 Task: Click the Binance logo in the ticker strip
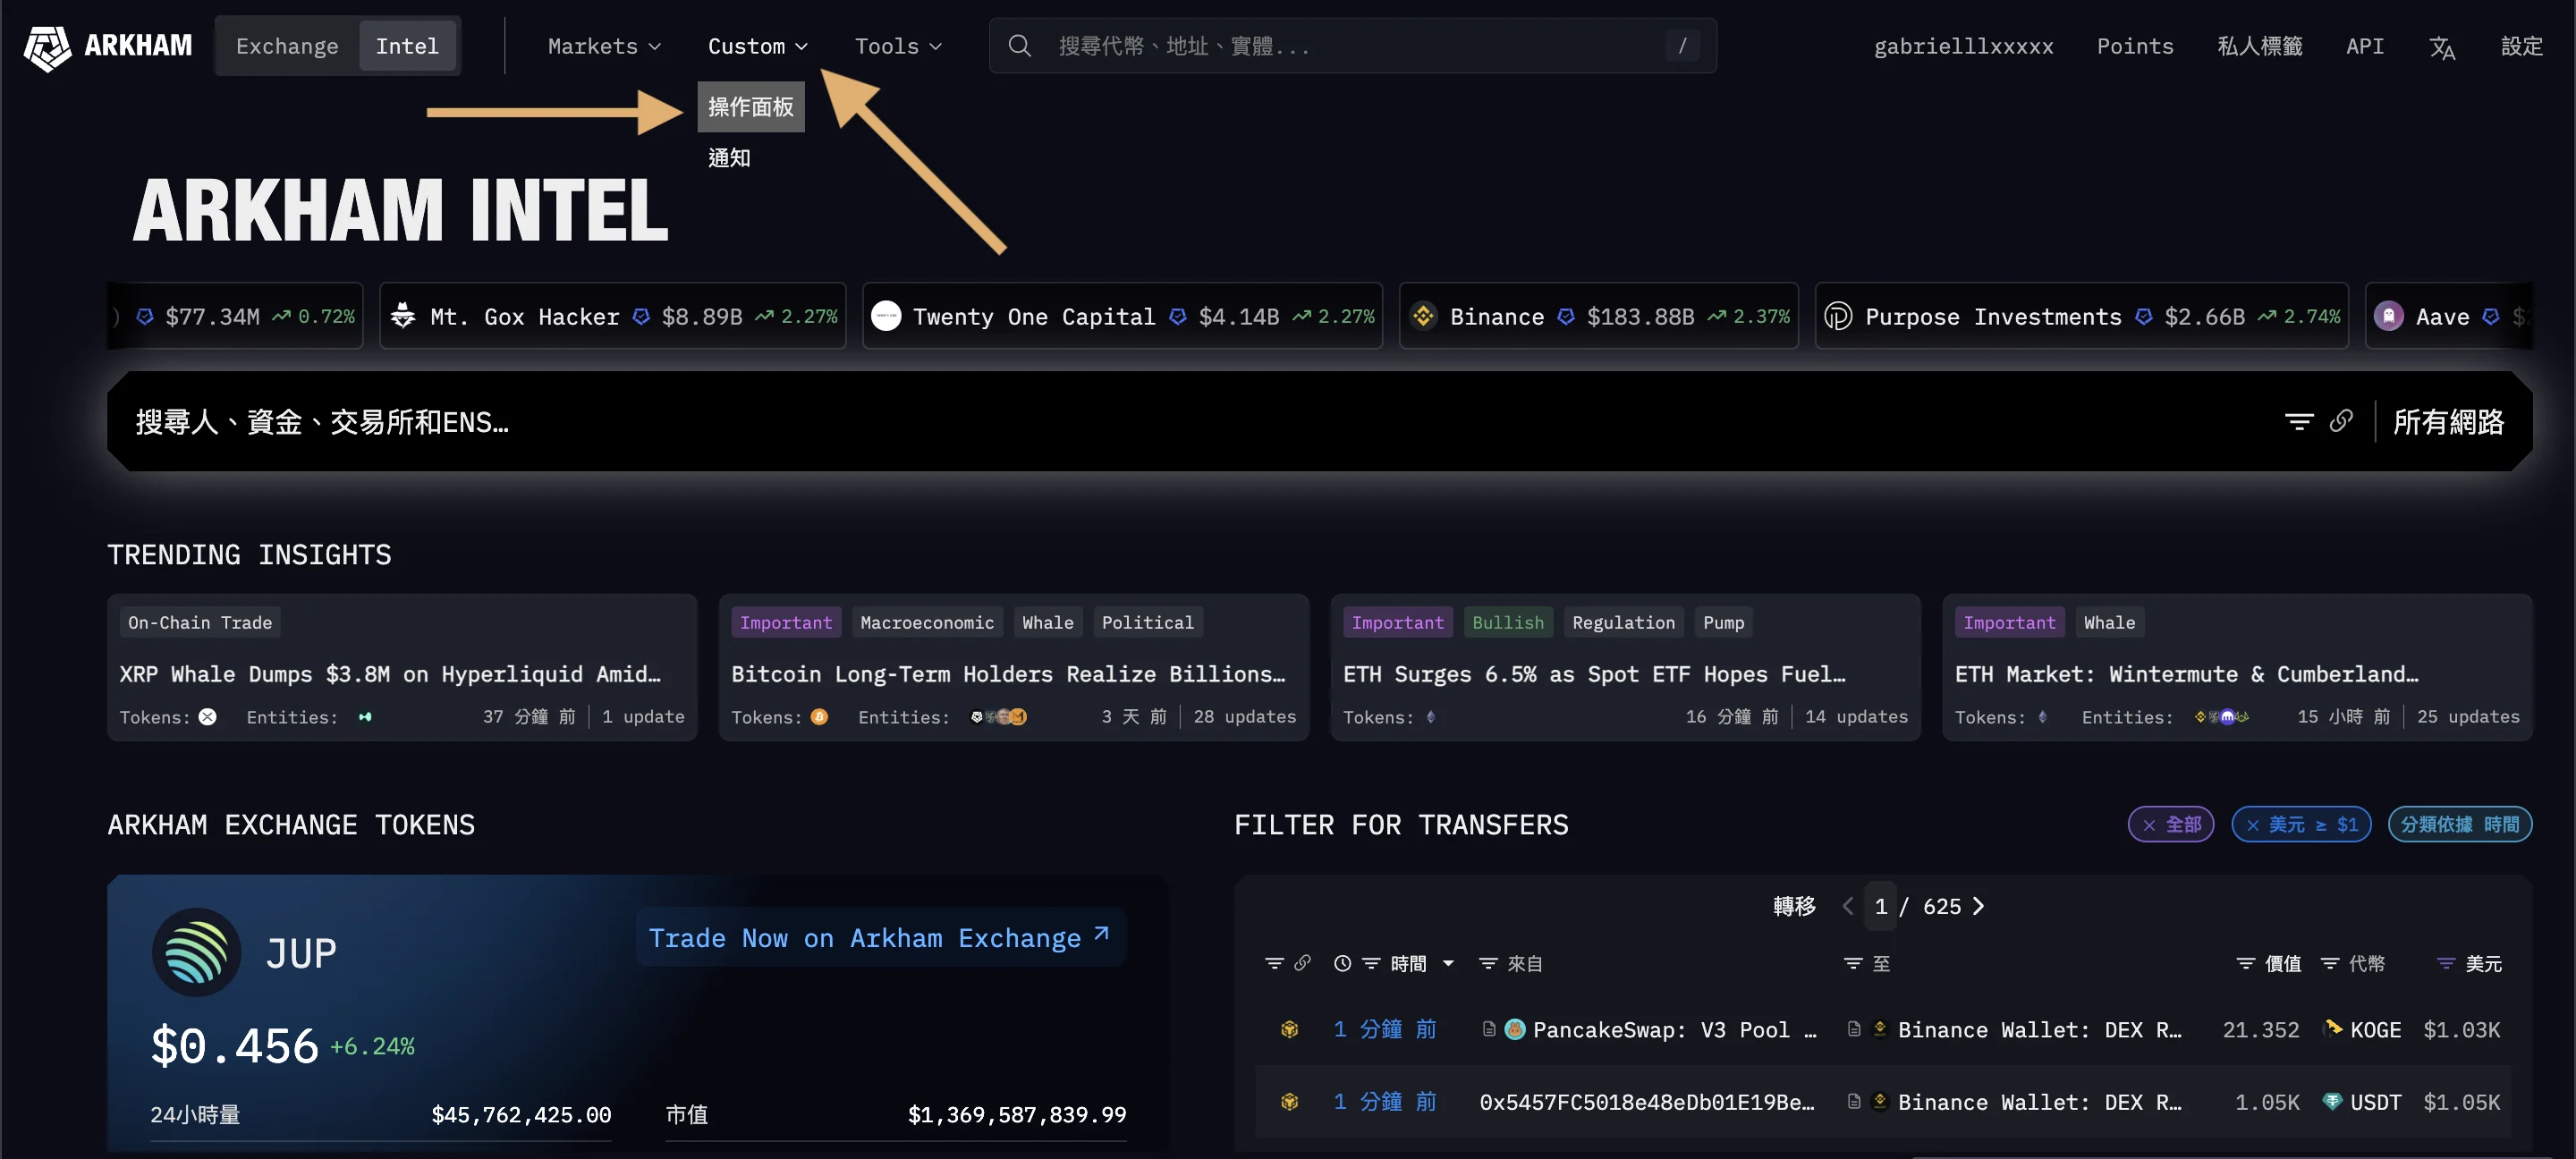coord(1423,316)
